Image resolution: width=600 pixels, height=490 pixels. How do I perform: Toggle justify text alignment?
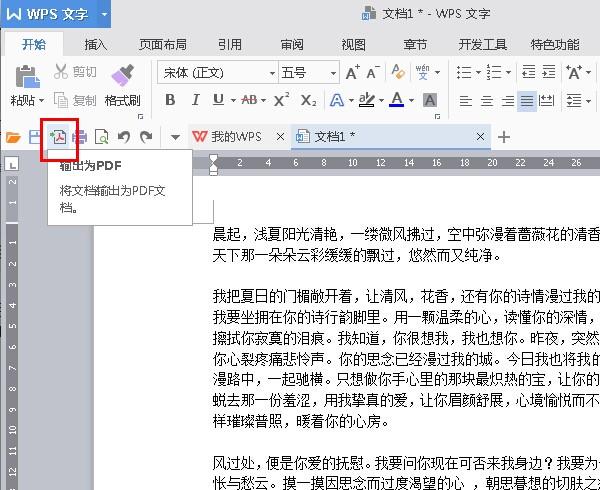527,100
